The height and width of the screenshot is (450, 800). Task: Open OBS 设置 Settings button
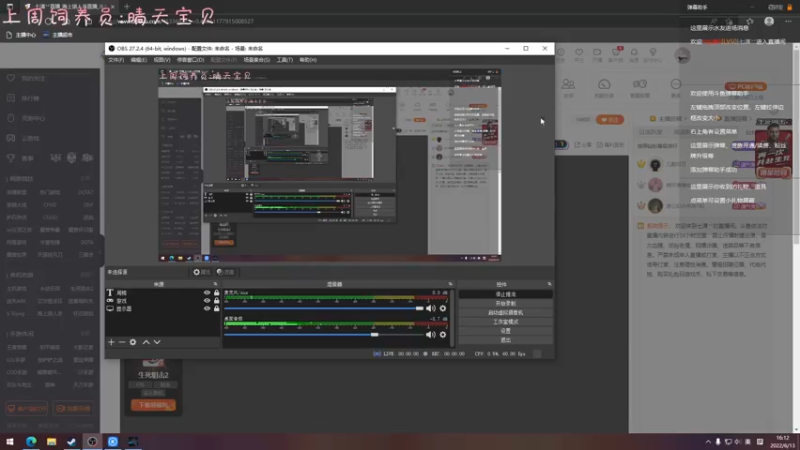[506, 331]
